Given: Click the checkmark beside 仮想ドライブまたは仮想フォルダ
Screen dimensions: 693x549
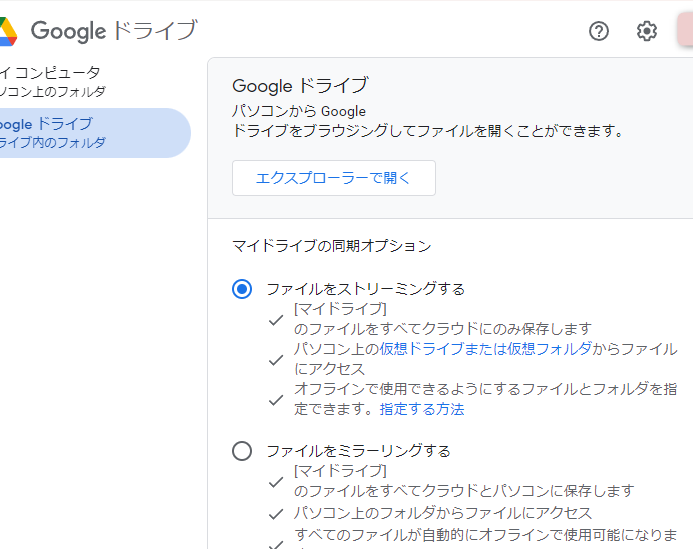Looking at the screenshot, I should pyautogui.click(x=276, y=360).
